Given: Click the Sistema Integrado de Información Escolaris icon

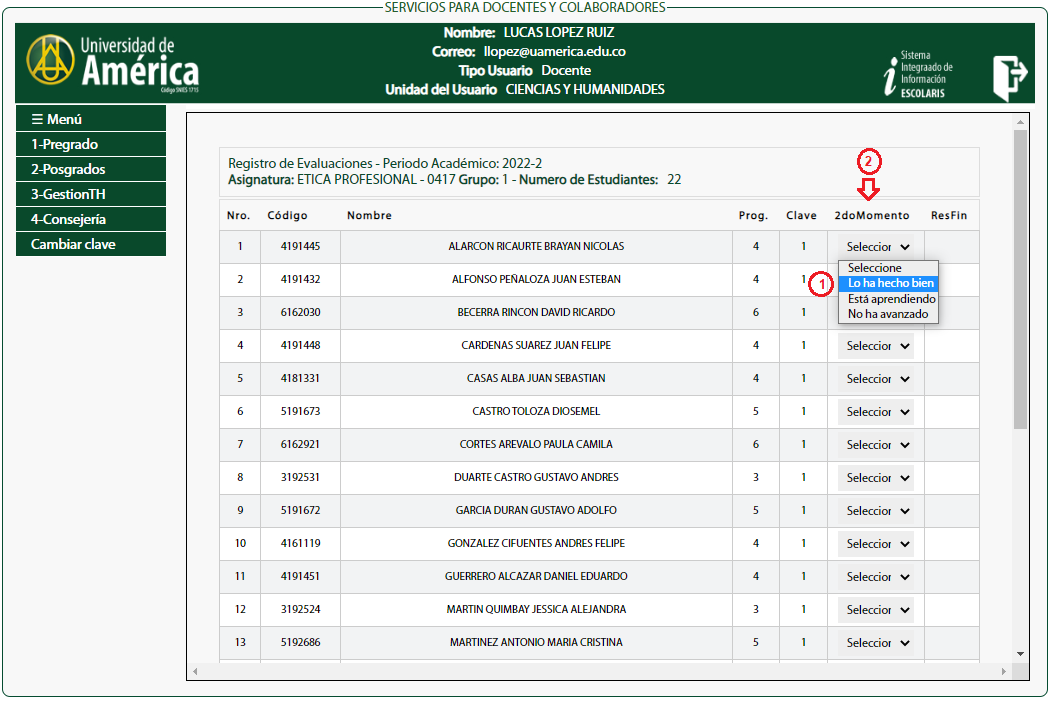Looking at the screenshot, I should [918, 74].
